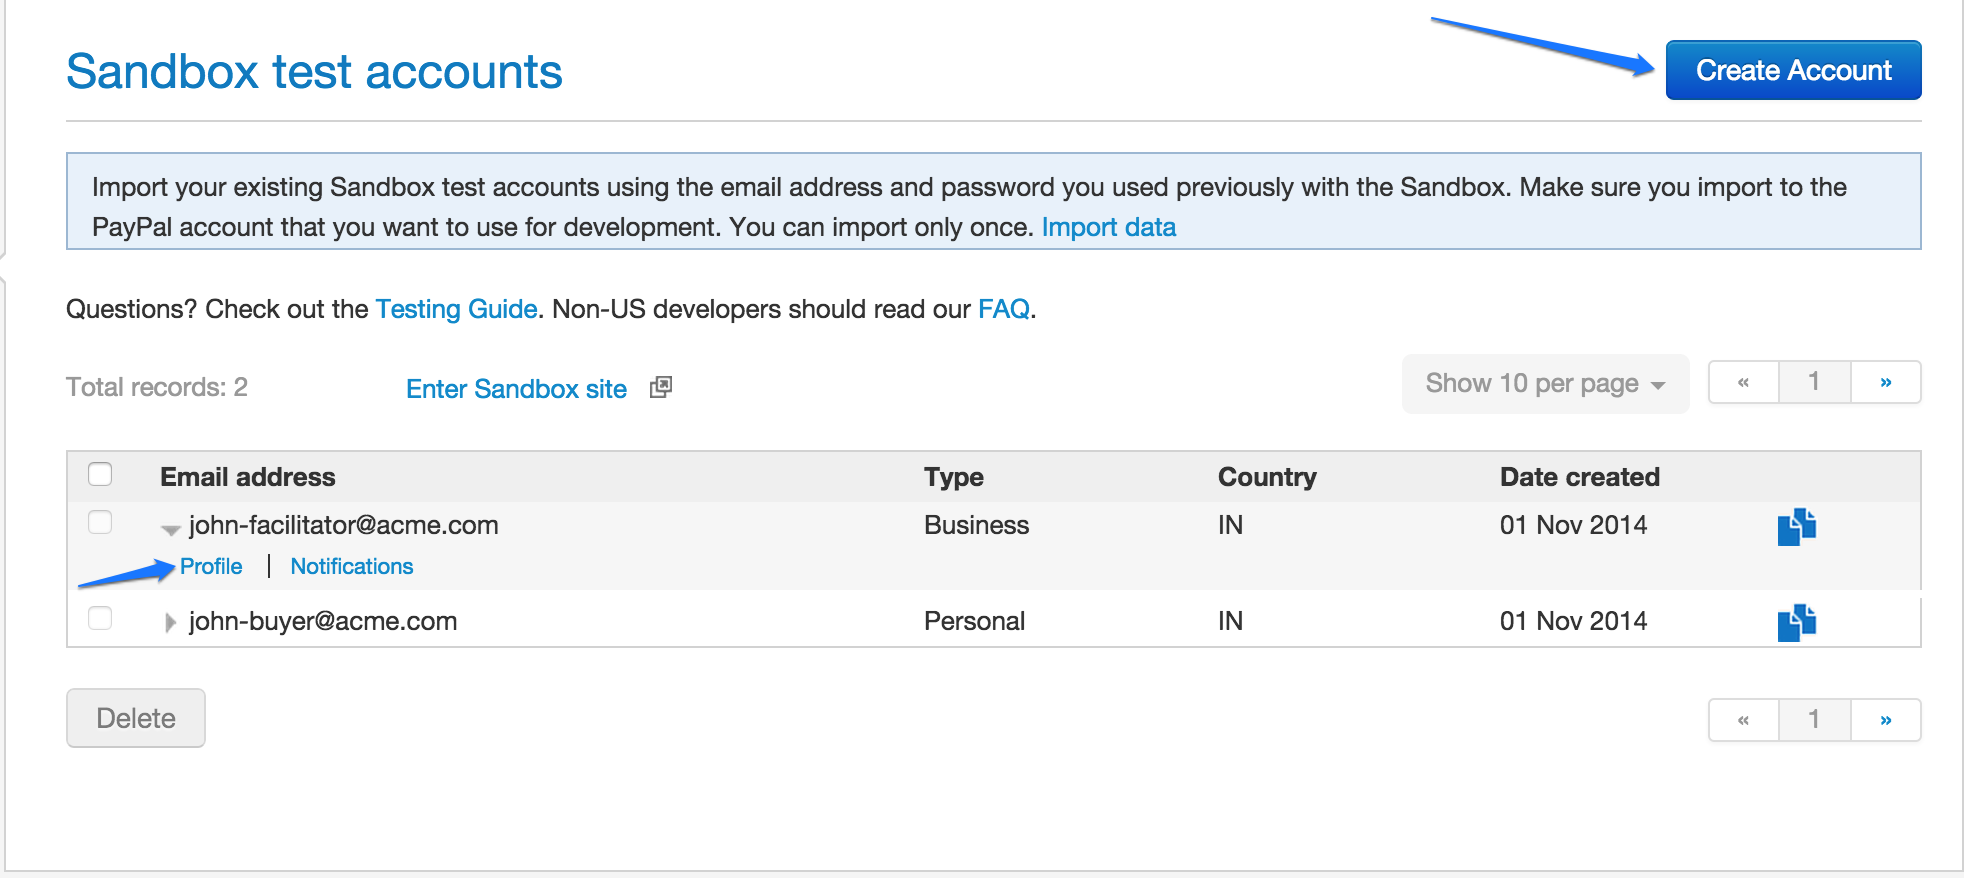Expand the john-buyer@acme.com row details
Viewport: 1964px width, 878px height.
coord(170,623)
